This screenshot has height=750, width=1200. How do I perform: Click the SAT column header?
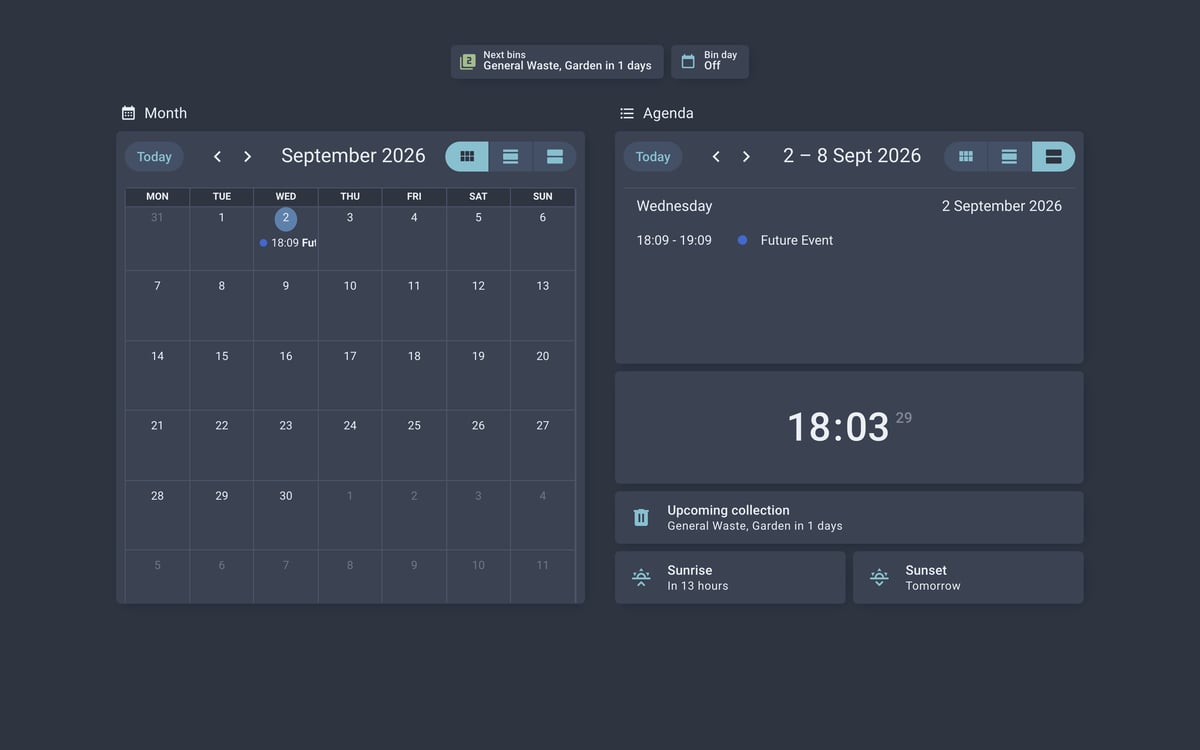coord(478,197)
